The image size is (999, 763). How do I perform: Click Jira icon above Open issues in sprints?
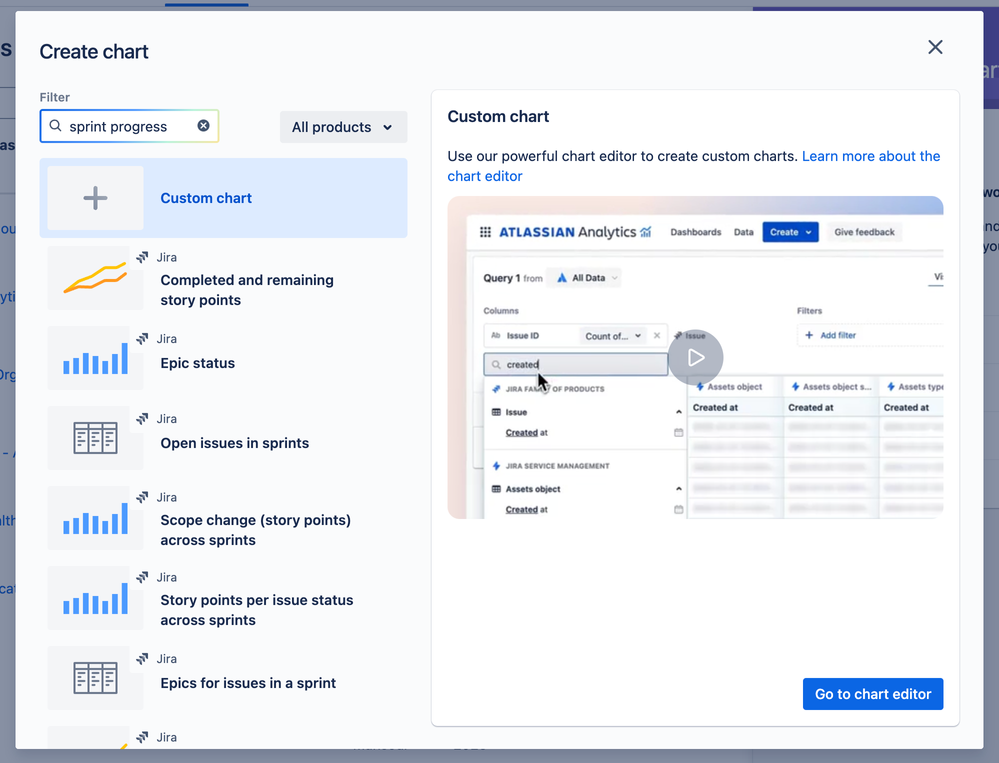pos(142,418)
